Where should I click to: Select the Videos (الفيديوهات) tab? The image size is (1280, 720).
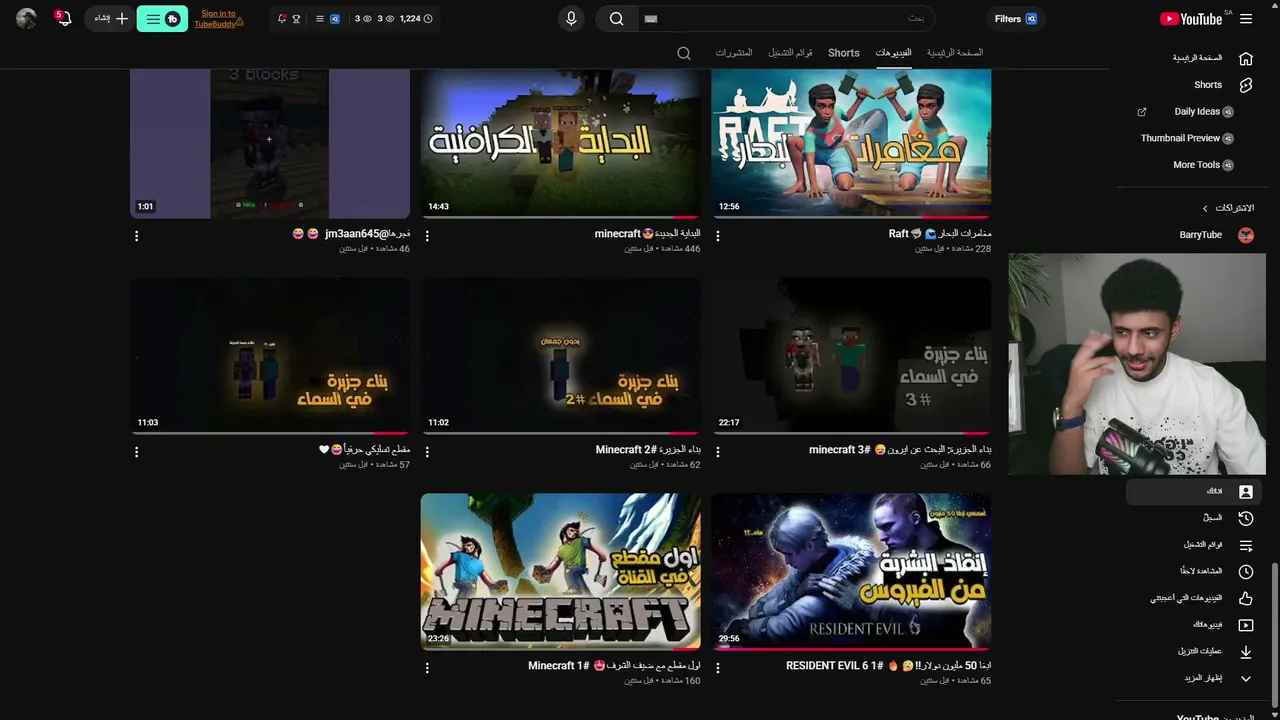pos(894,53)
